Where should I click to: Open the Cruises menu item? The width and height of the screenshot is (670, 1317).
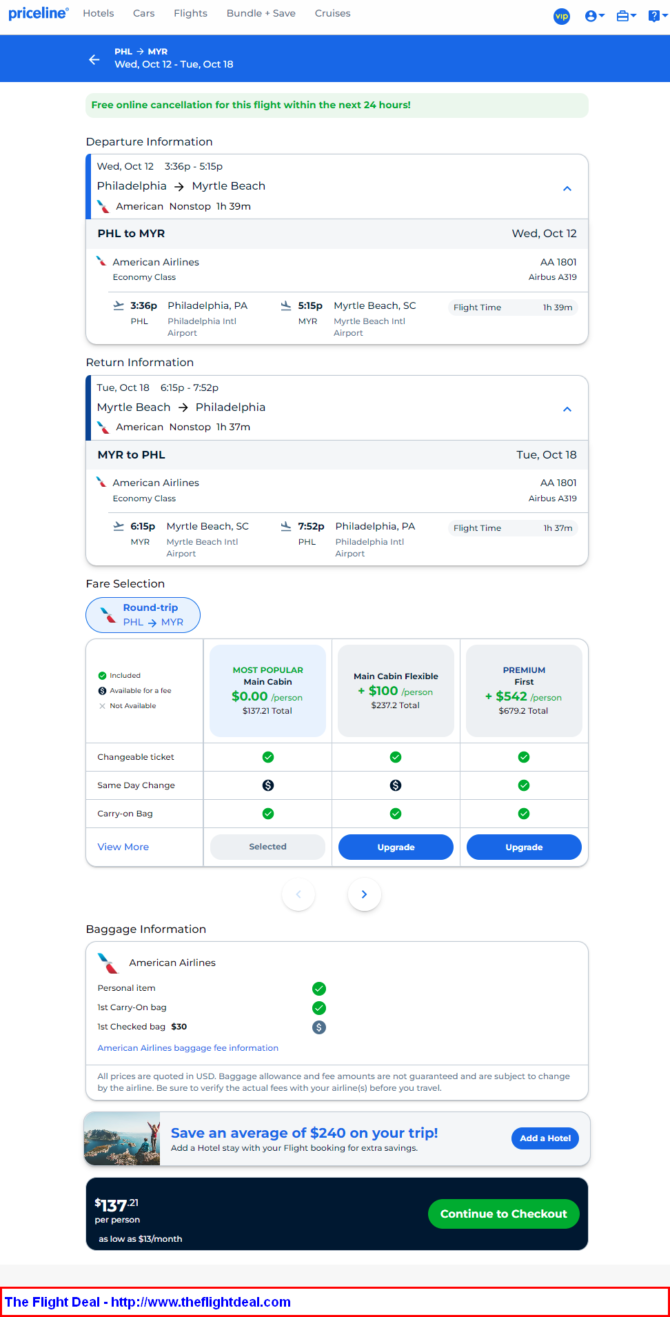tap(333, 14)
